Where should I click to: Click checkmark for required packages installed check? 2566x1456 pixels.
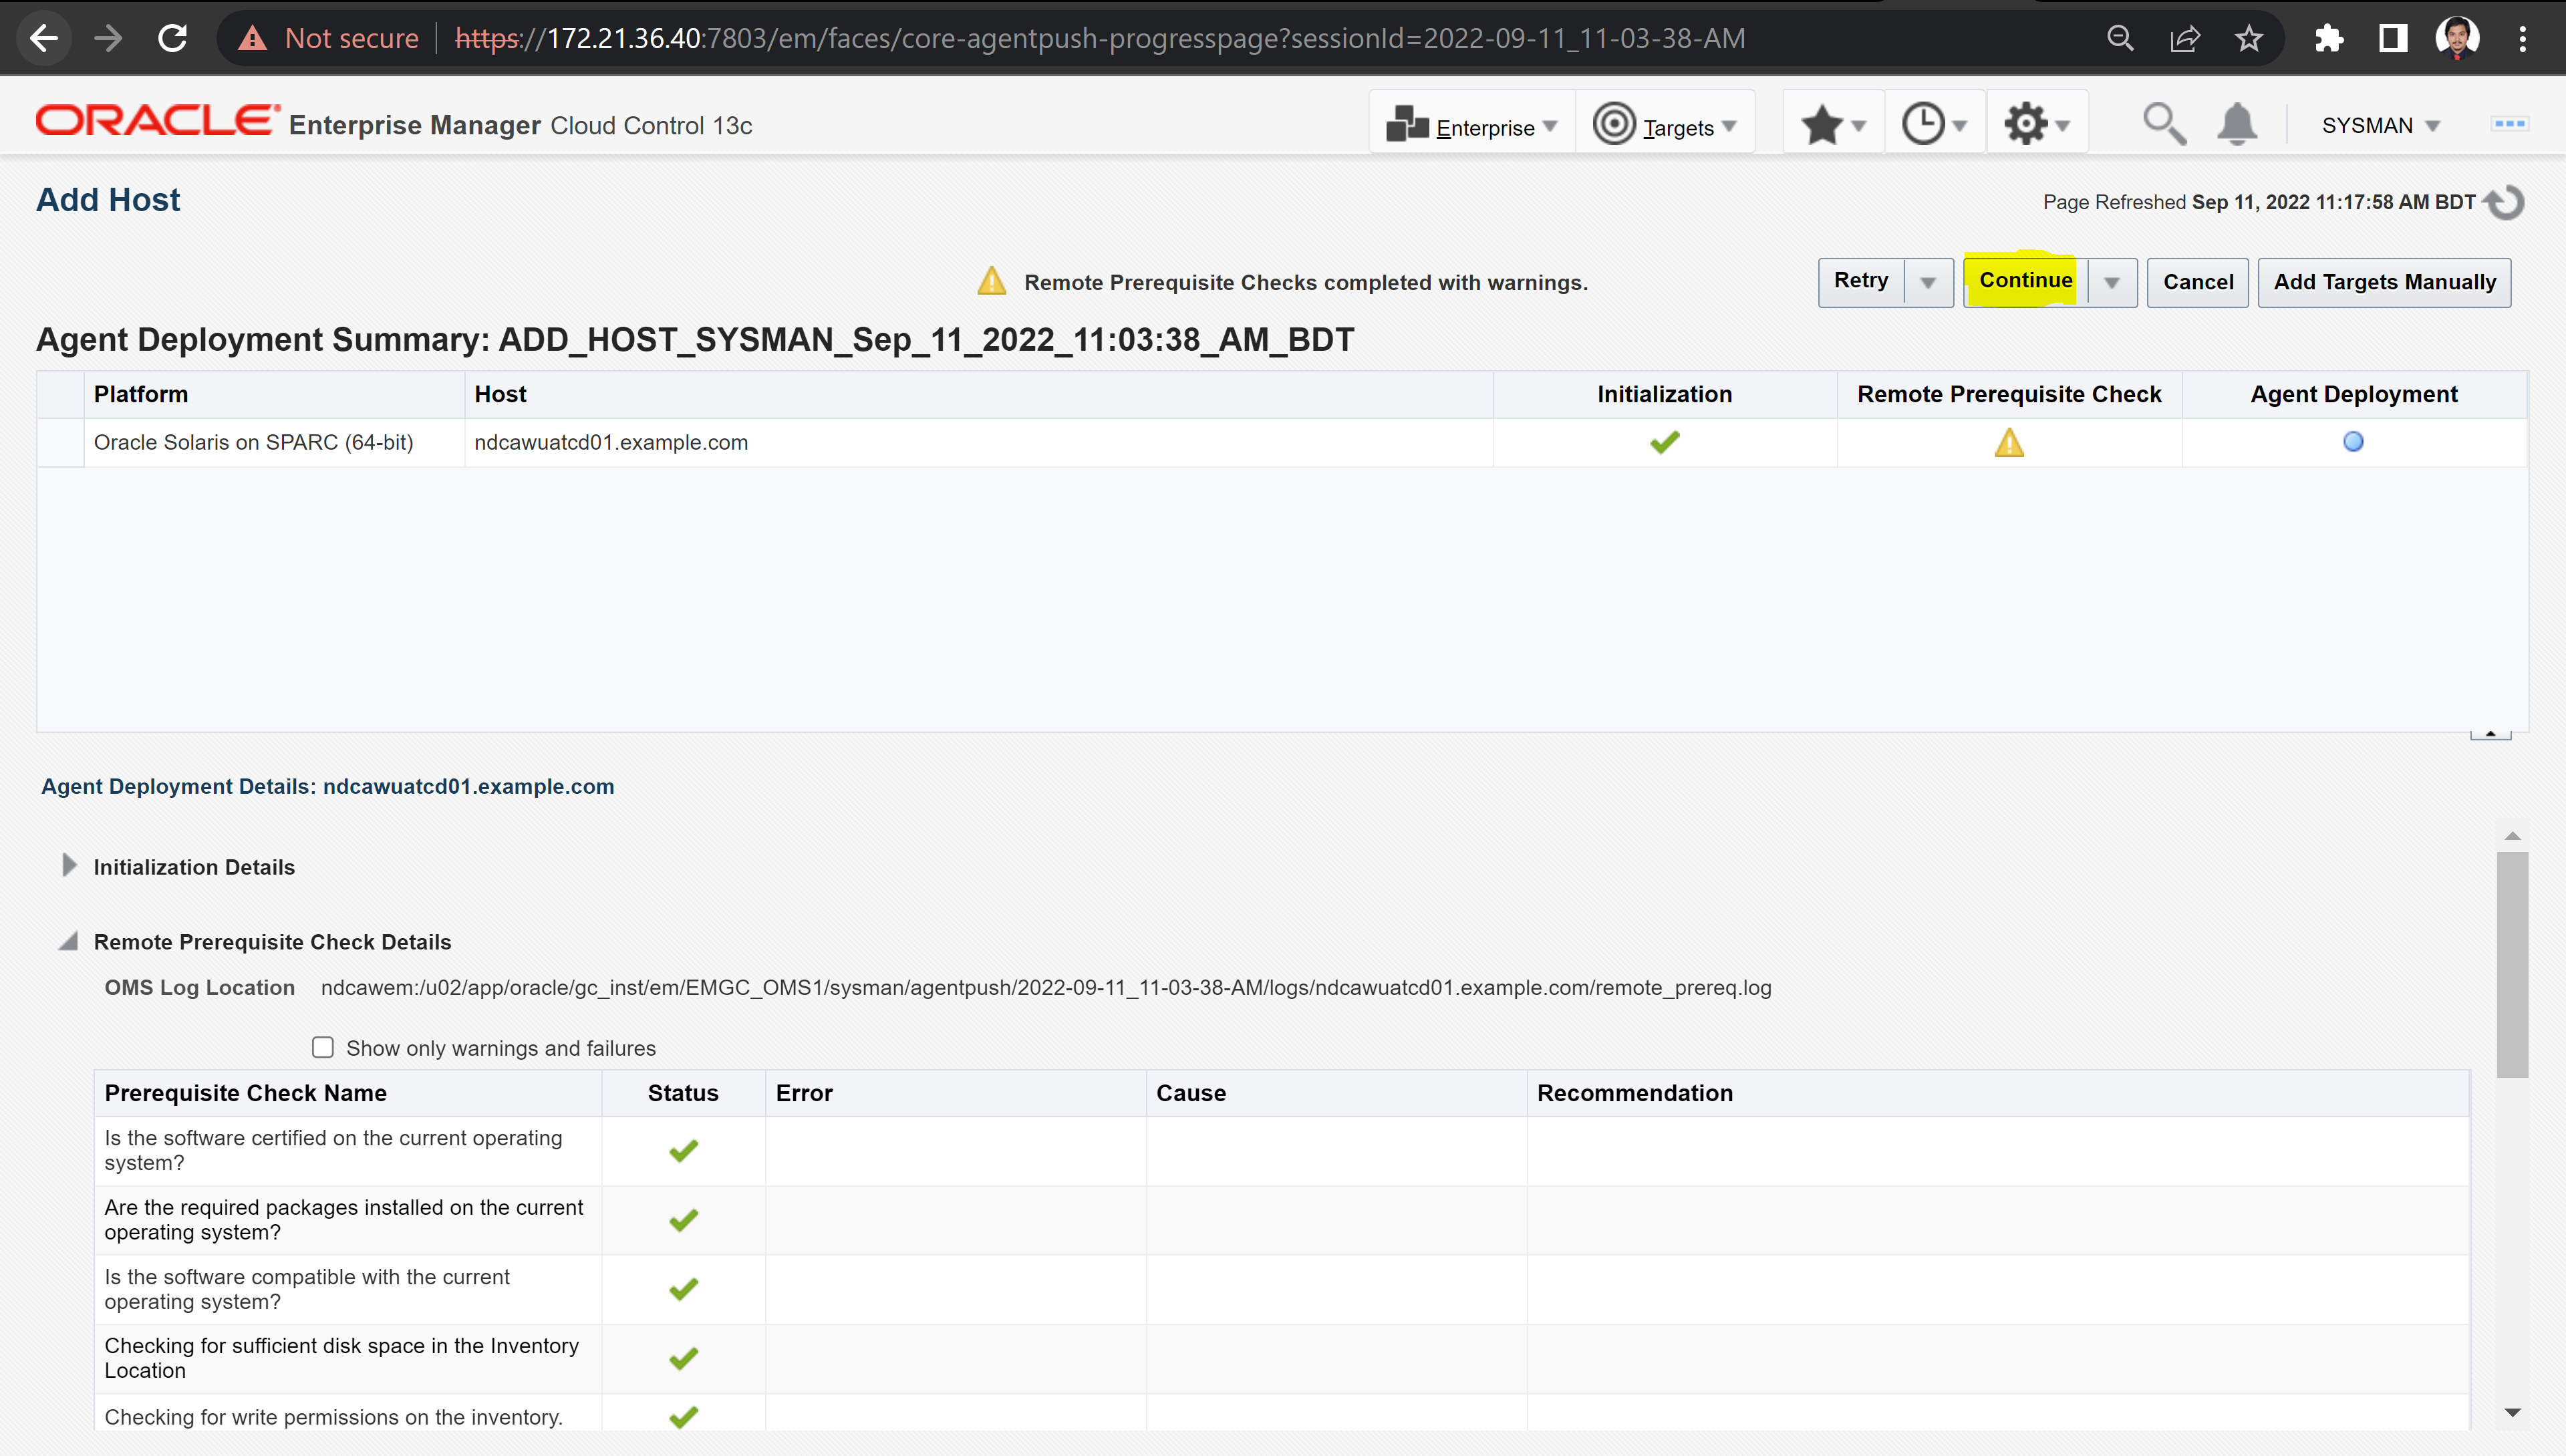(683, 1220)
